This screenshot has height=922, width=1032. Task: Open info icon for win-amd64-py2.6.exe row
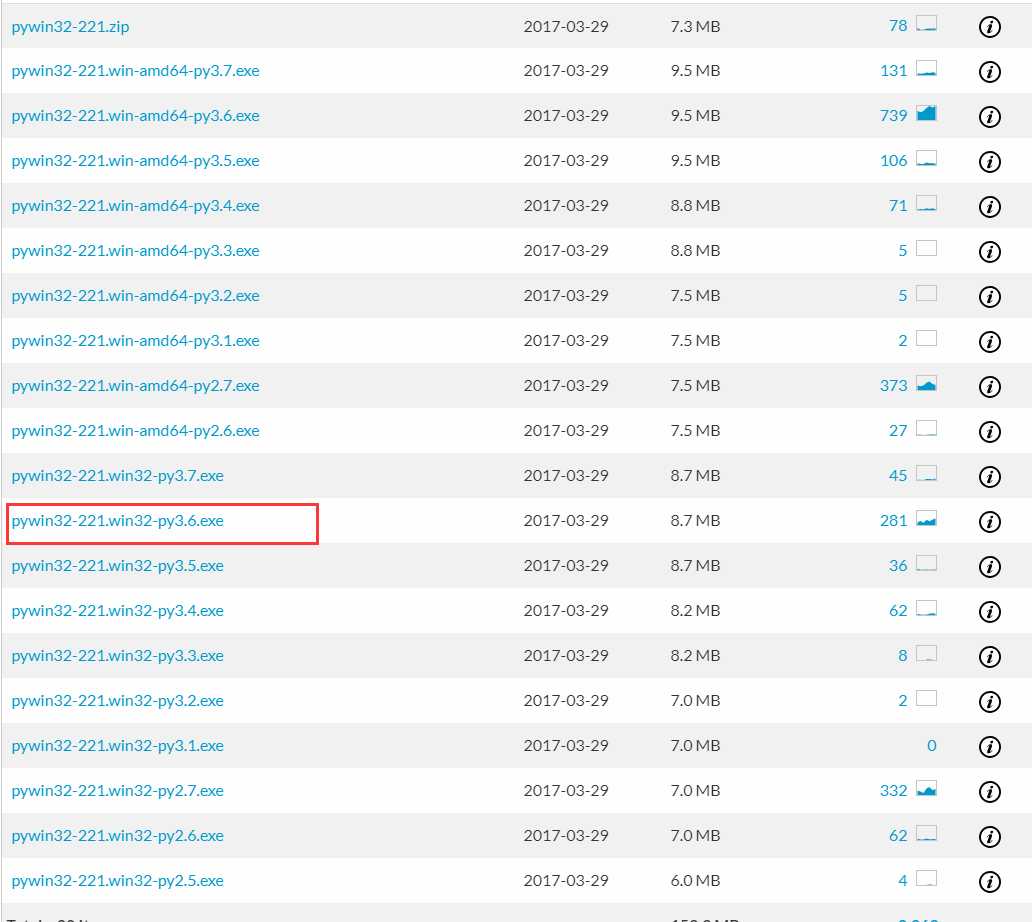coord(990,432)
